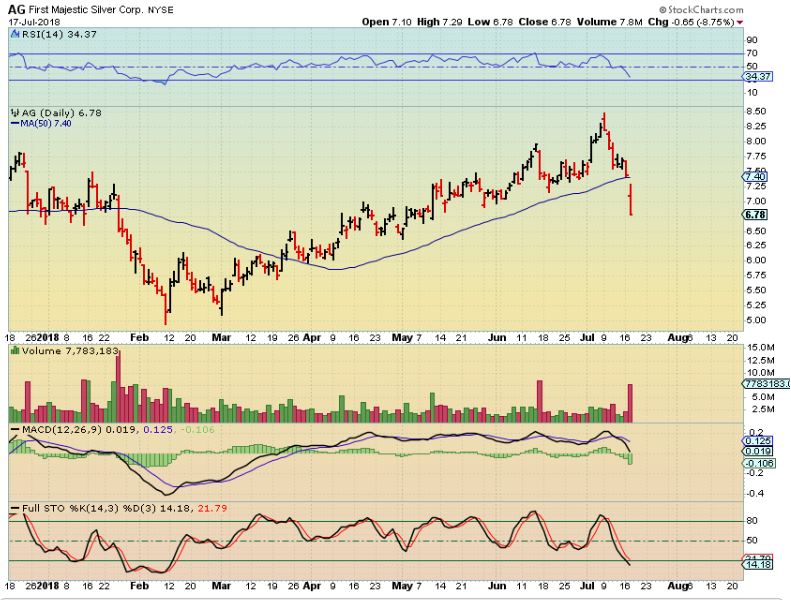The width and height of the screenshot is (791, 600).
Task: Click the Volume 7,783,183 legend label
Action: [71, 351]
